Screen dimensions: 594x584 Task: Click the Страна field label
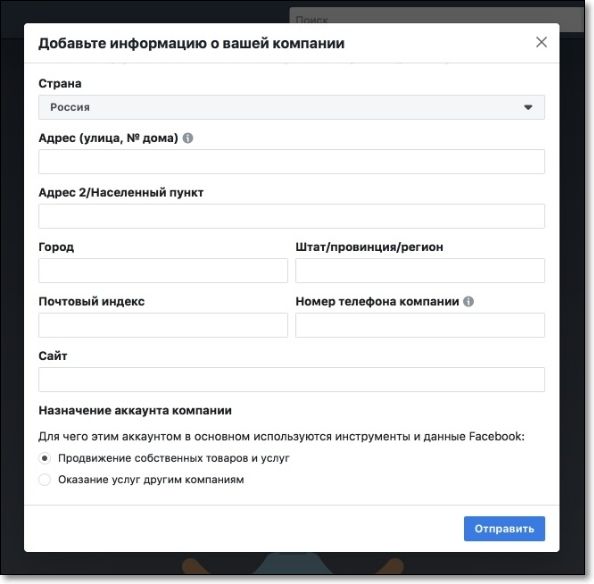pos(60,83)
